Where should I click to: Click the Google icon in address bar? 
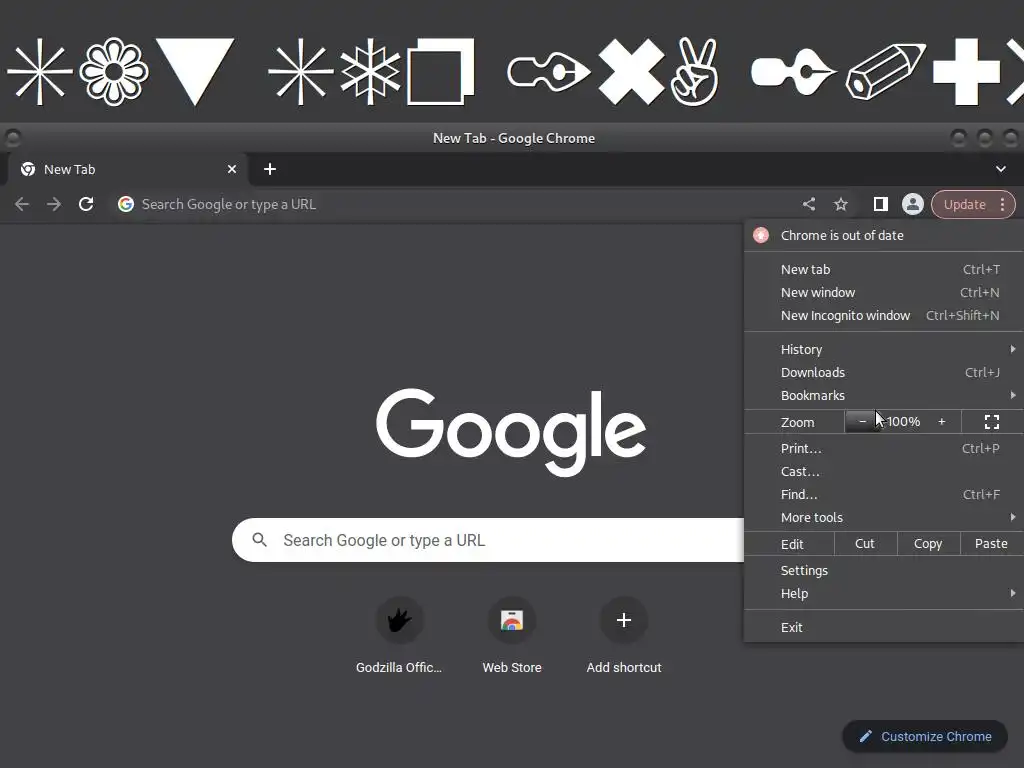[x=126, y=204]
